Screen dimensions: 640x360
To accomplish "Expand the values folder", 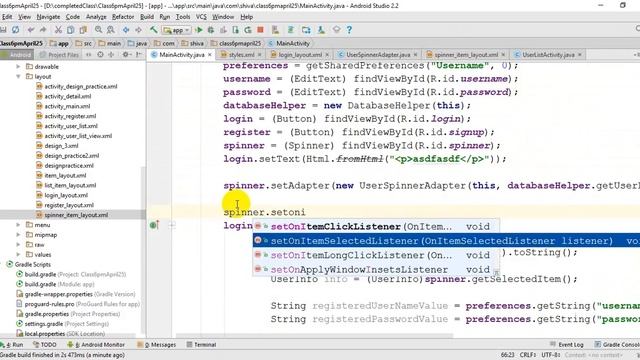I will click(x=18, y=254).
